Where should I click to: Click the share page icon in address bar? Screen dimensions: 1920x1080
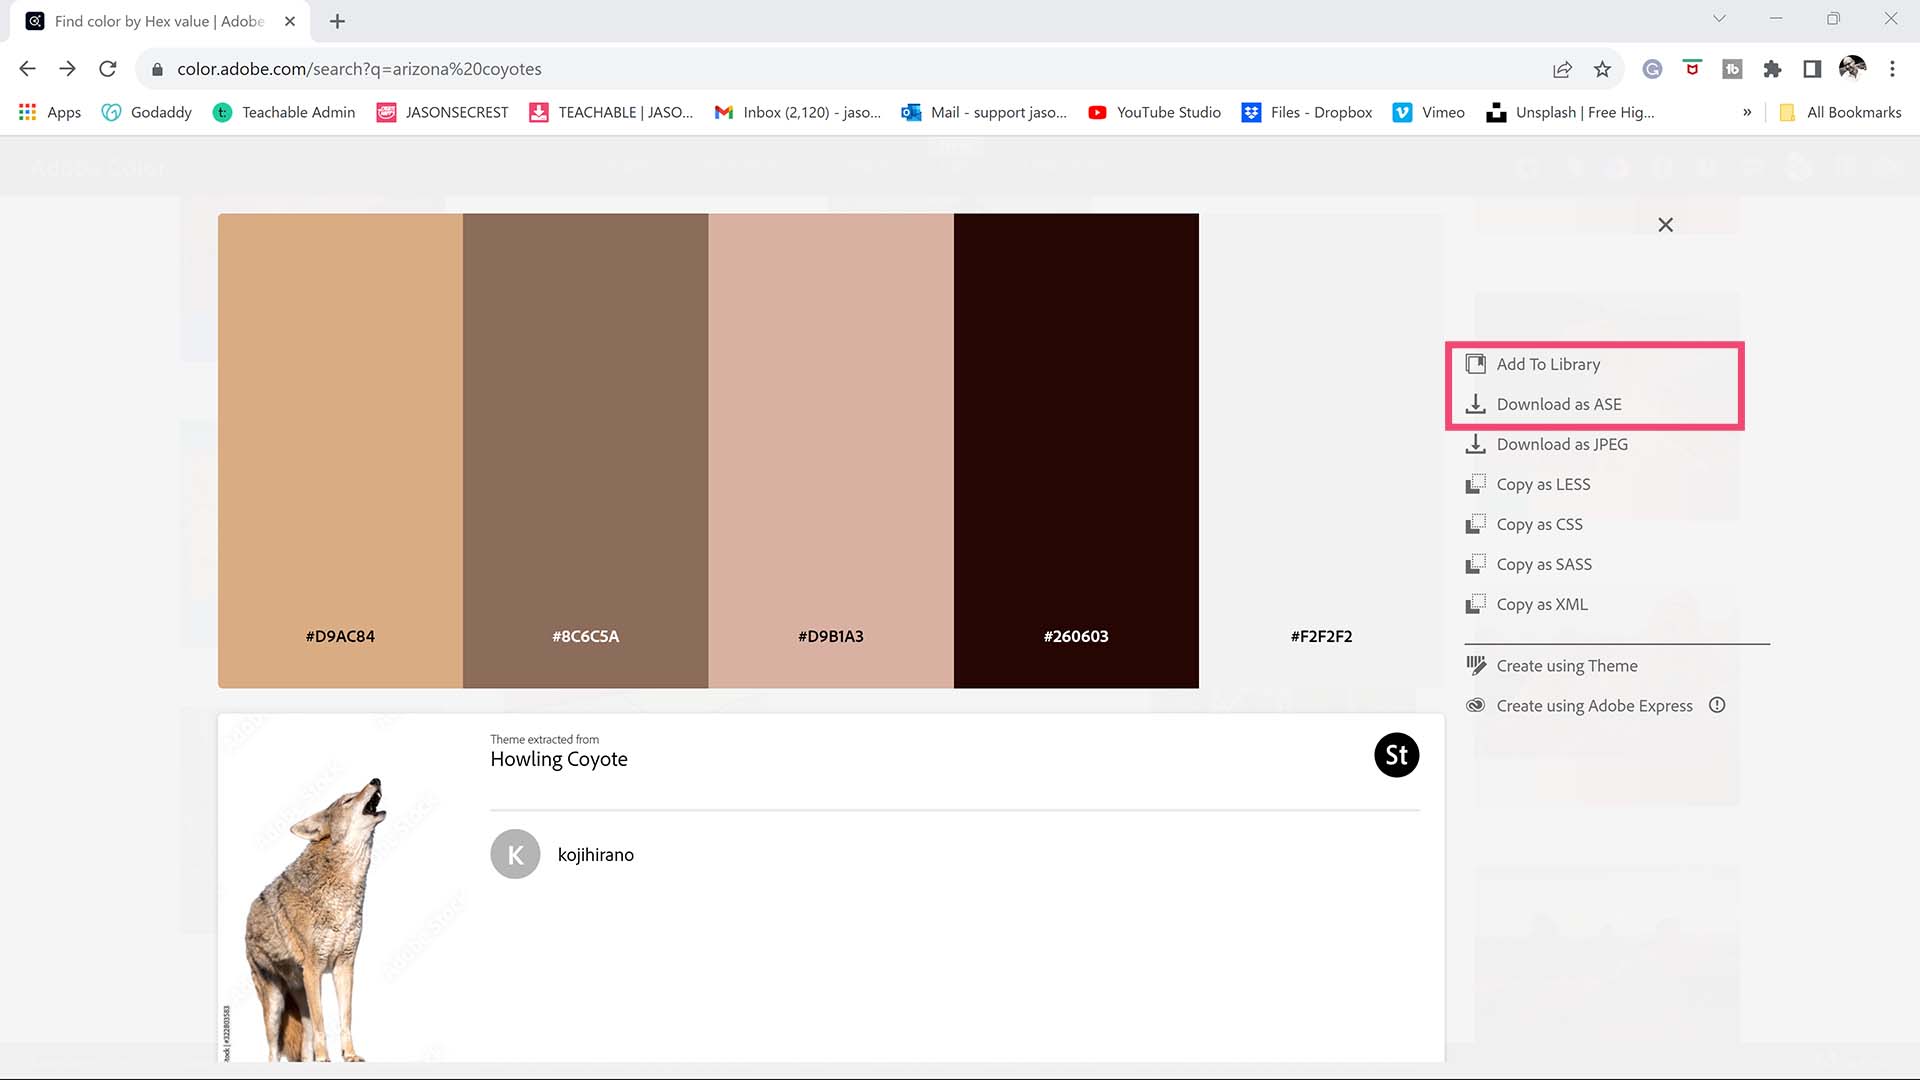click(x=1562, y=69)
